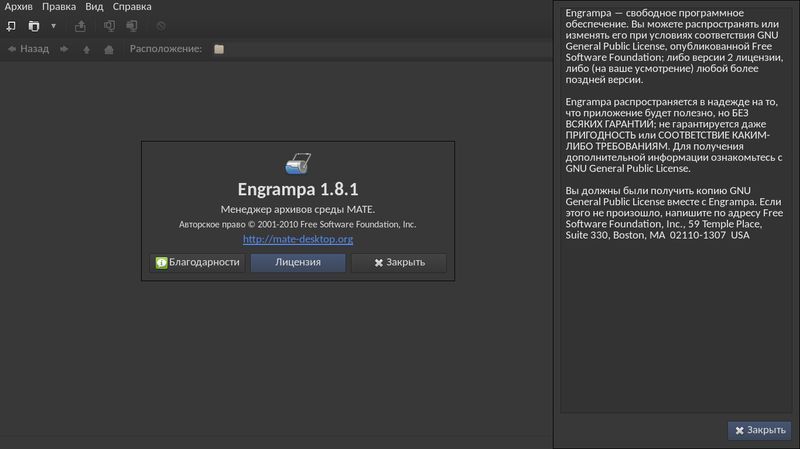This screenshot has height=449, width=800.
Task: Open the http://mate-desktop.org link
Action: click(298, 239)
